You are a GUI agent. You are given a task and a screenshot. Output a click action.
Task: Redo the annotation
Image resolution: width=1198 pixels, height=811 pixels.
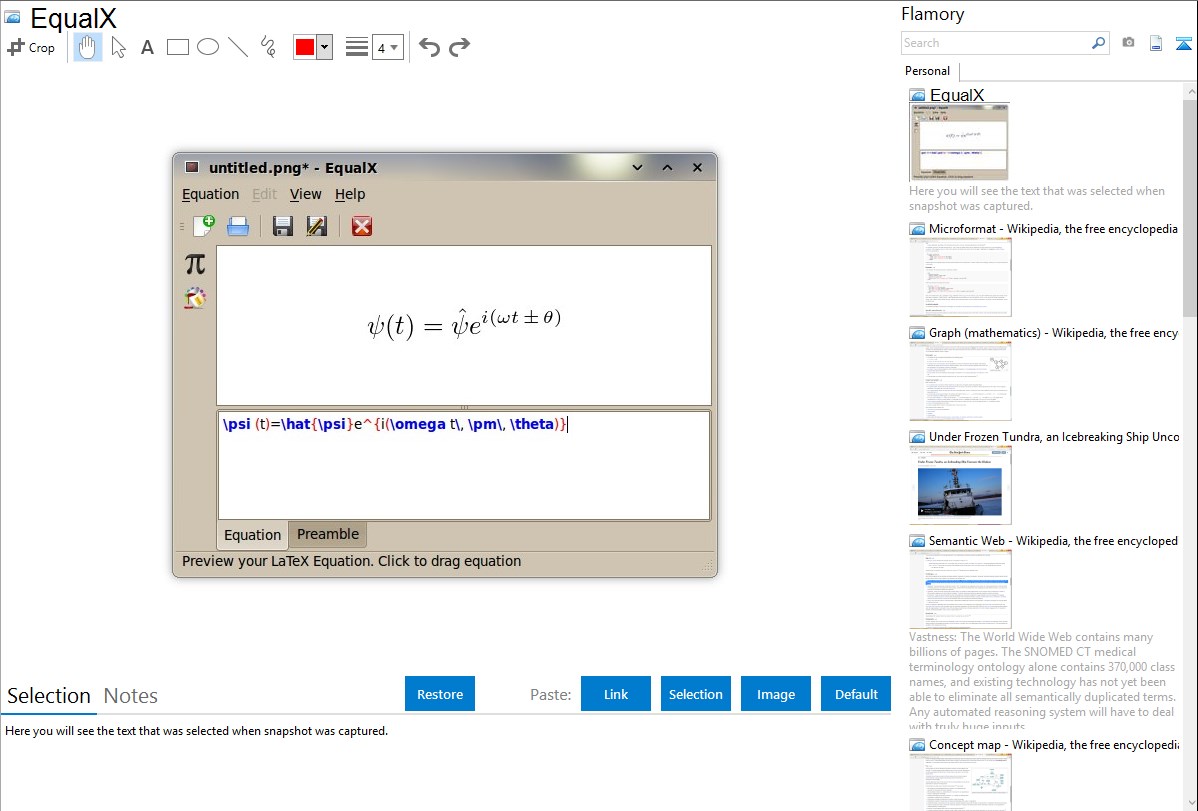459,47
